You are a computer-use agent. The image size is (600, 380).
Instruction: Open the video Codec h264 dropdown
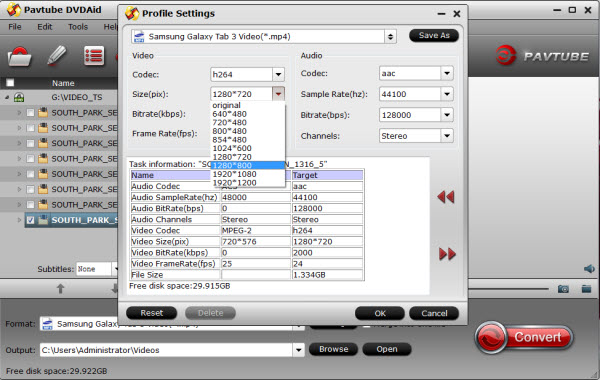click(278, 74)
